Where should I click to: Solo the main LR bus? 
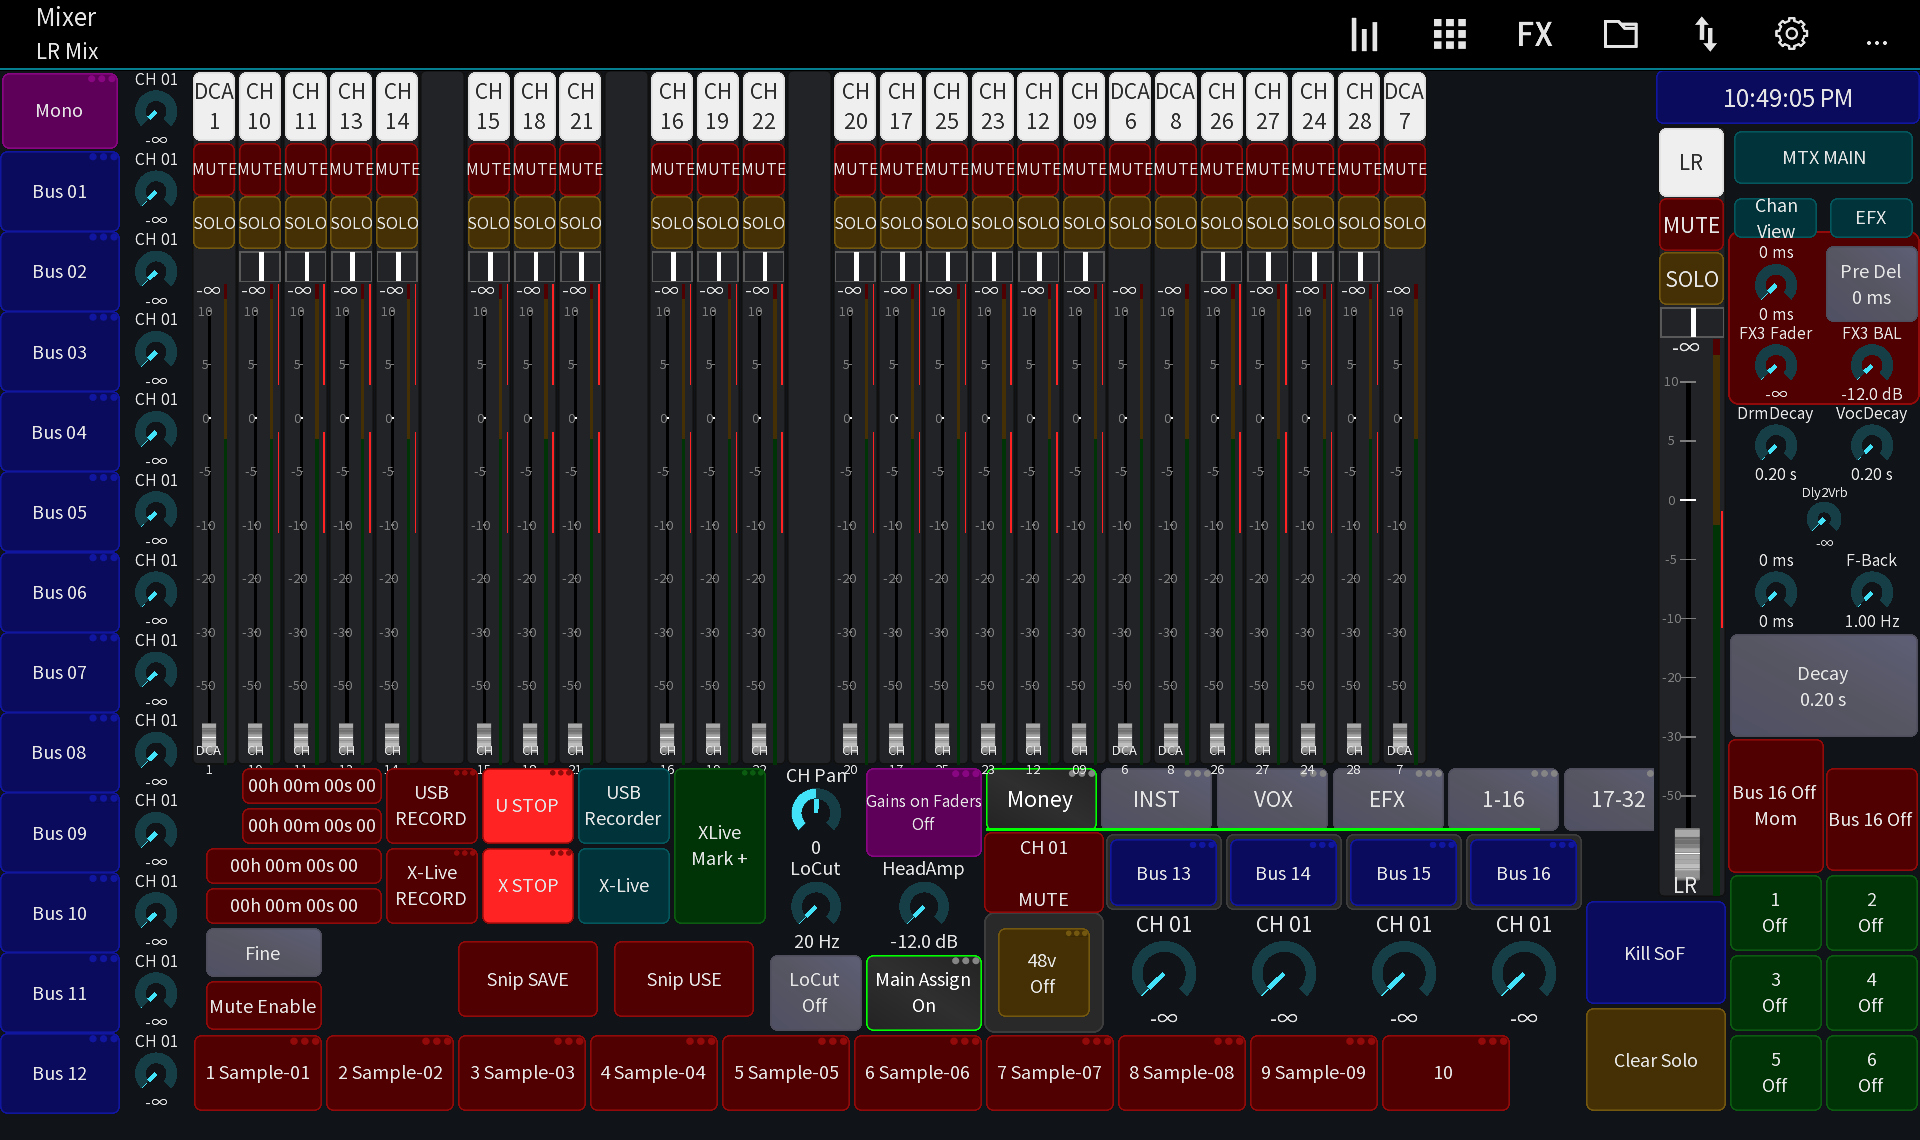[x=1691, y=279]
